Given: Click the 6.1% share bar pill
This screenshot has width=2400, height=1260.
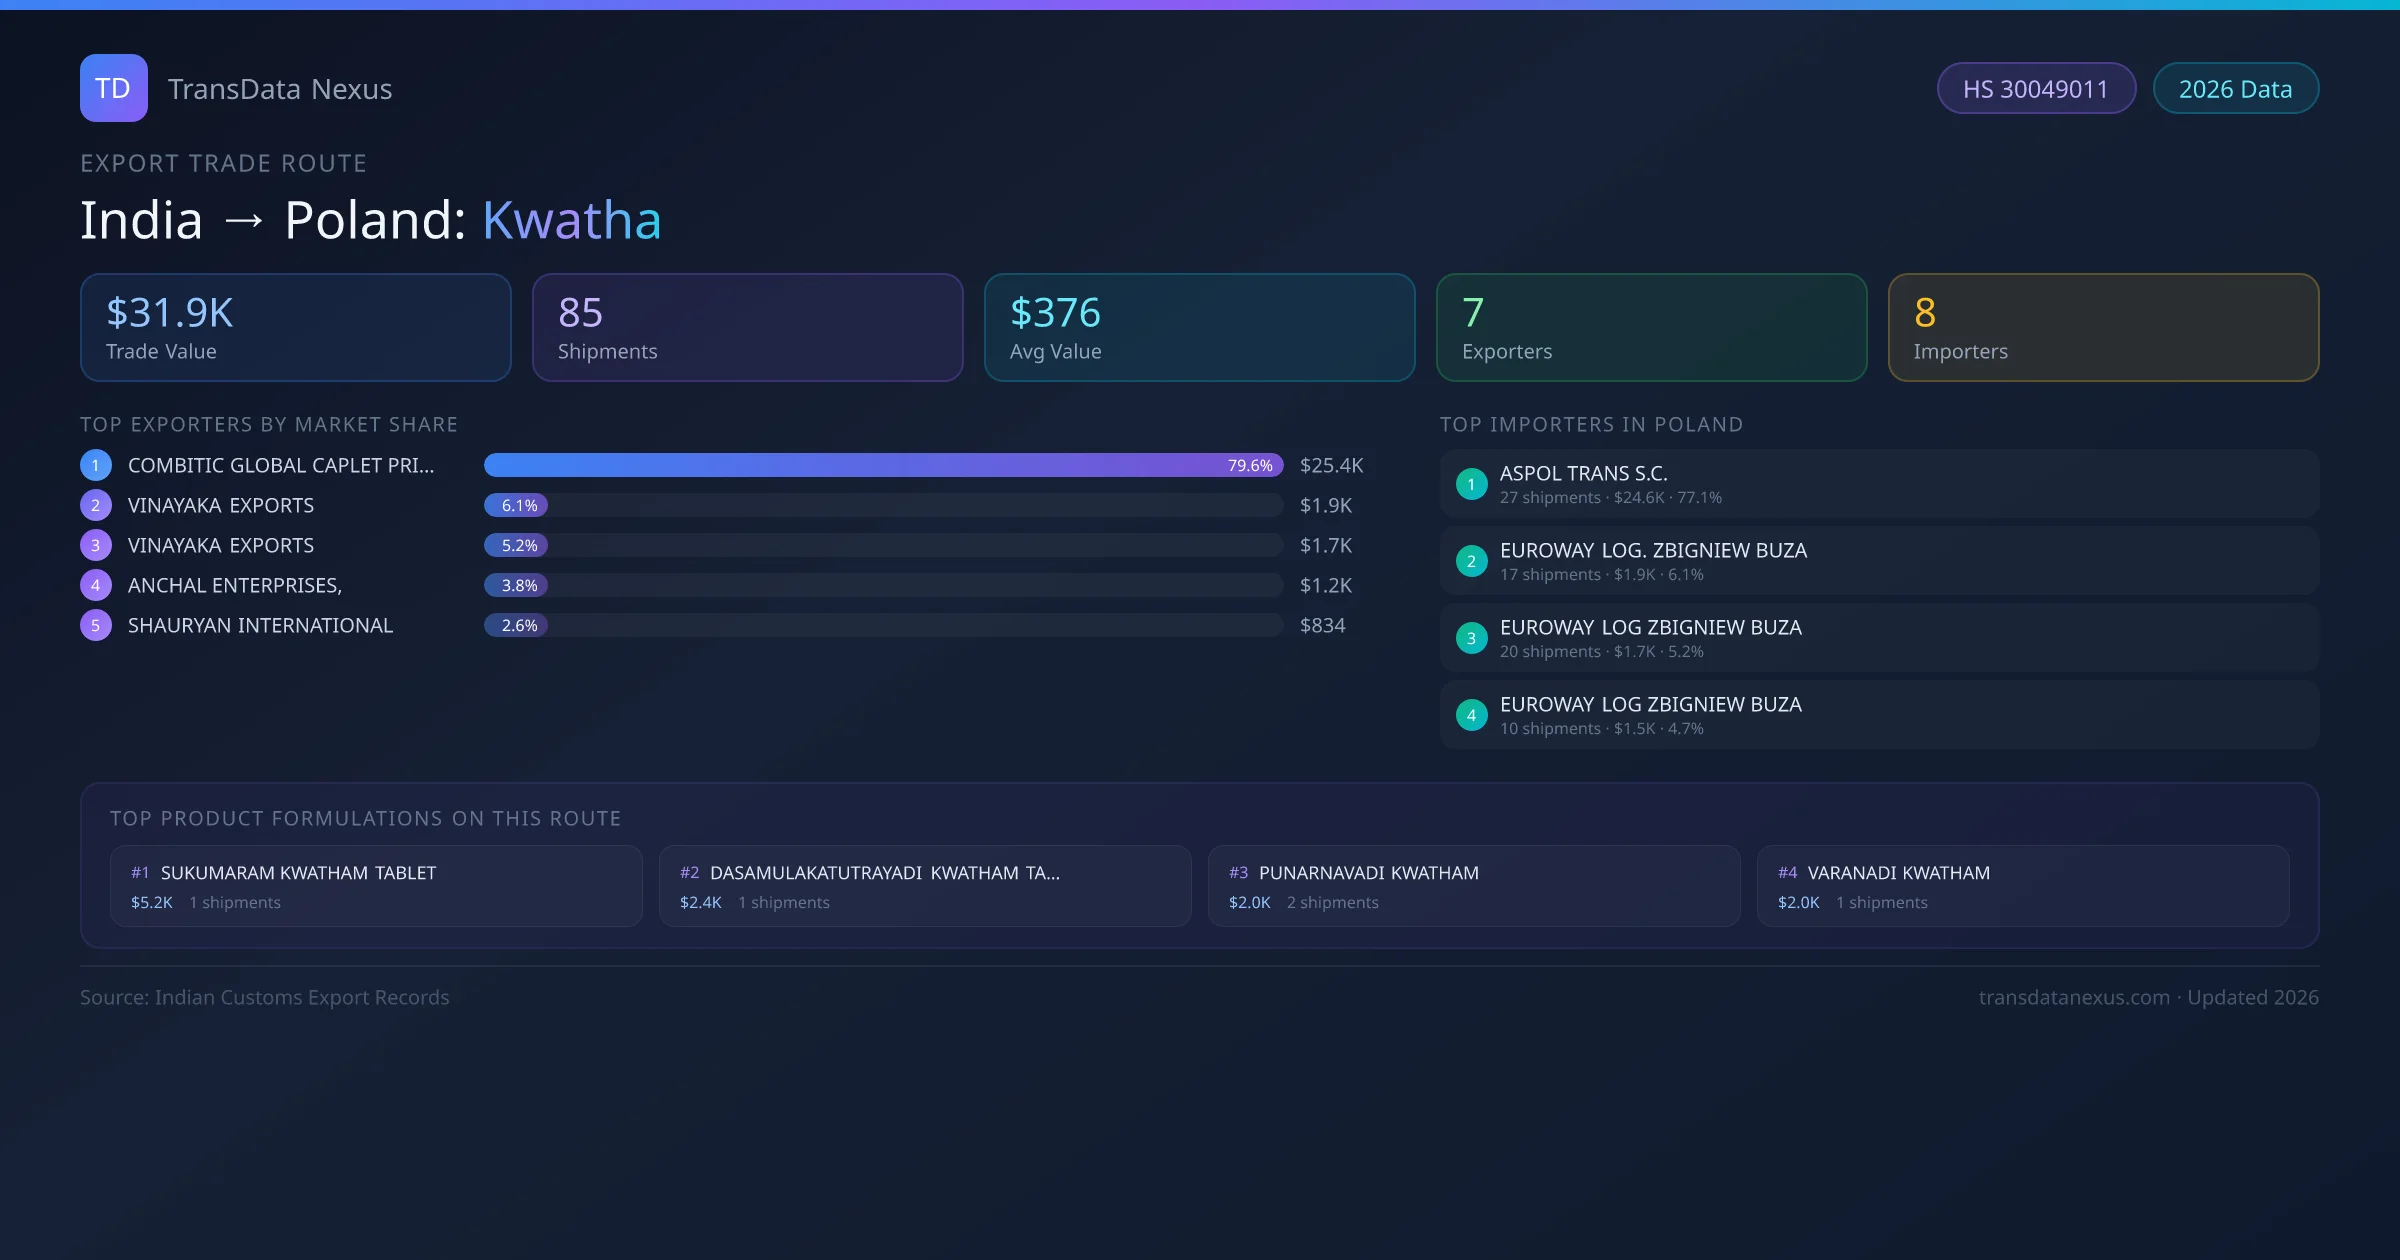Looking at the screenshot, I should pos(516,505).
